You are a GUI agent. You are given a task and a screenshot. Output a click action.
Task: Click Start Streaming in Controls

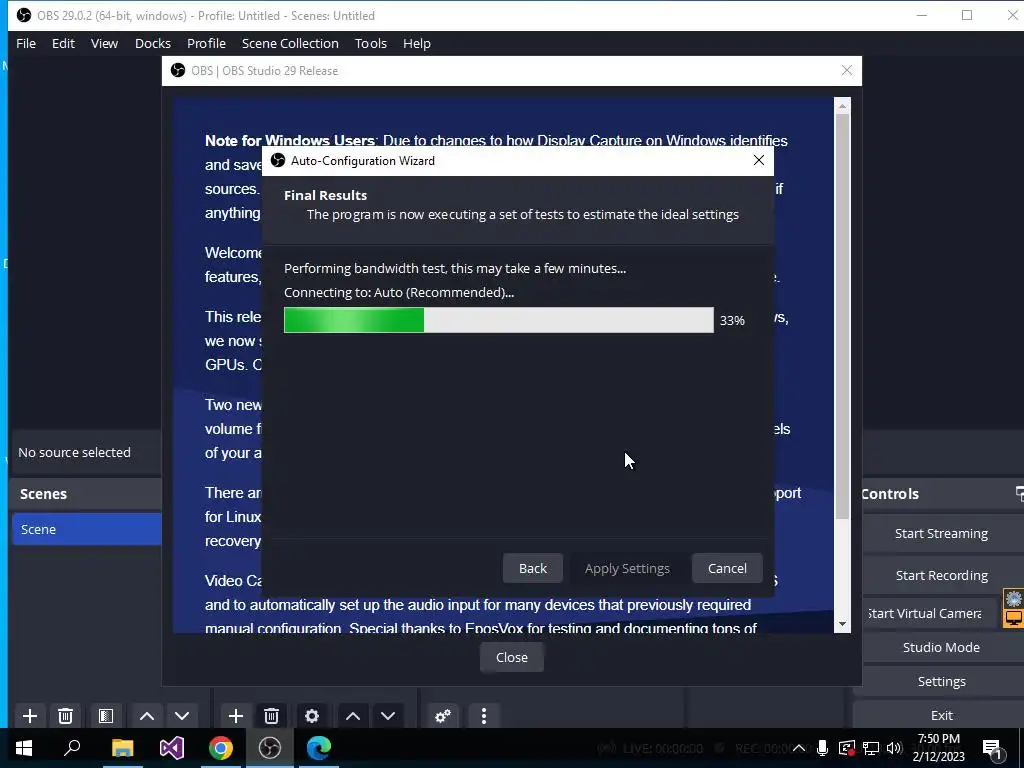coord(941,534)
